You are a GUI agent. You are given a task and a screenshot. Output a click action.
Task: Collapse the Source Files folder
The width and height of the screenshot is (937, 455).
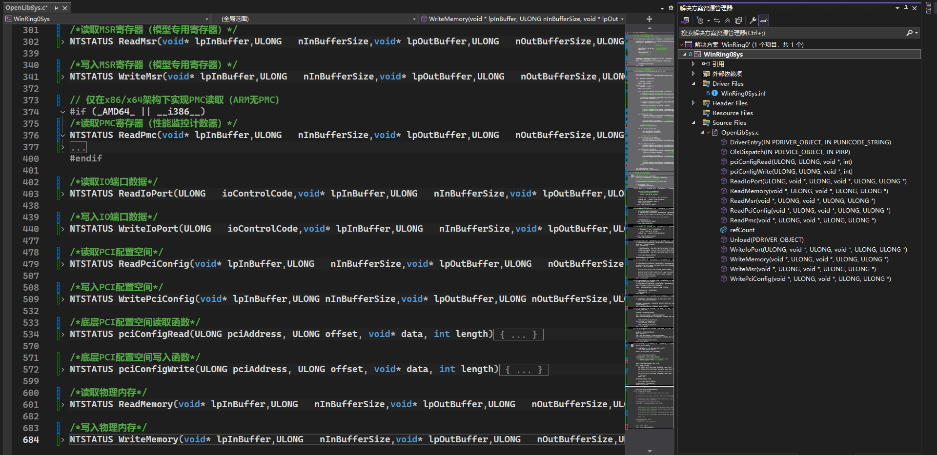coord(694,123)
